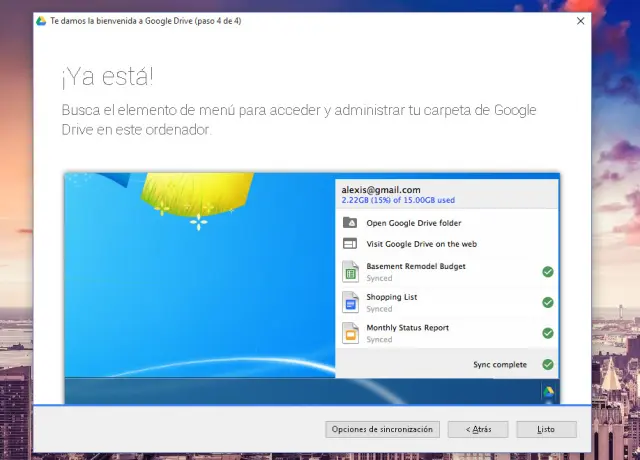The height and width of the screenshot is (460, 640).
Task: Click the 2.22GB of 15.00GB used text
Action: point(398,200)
